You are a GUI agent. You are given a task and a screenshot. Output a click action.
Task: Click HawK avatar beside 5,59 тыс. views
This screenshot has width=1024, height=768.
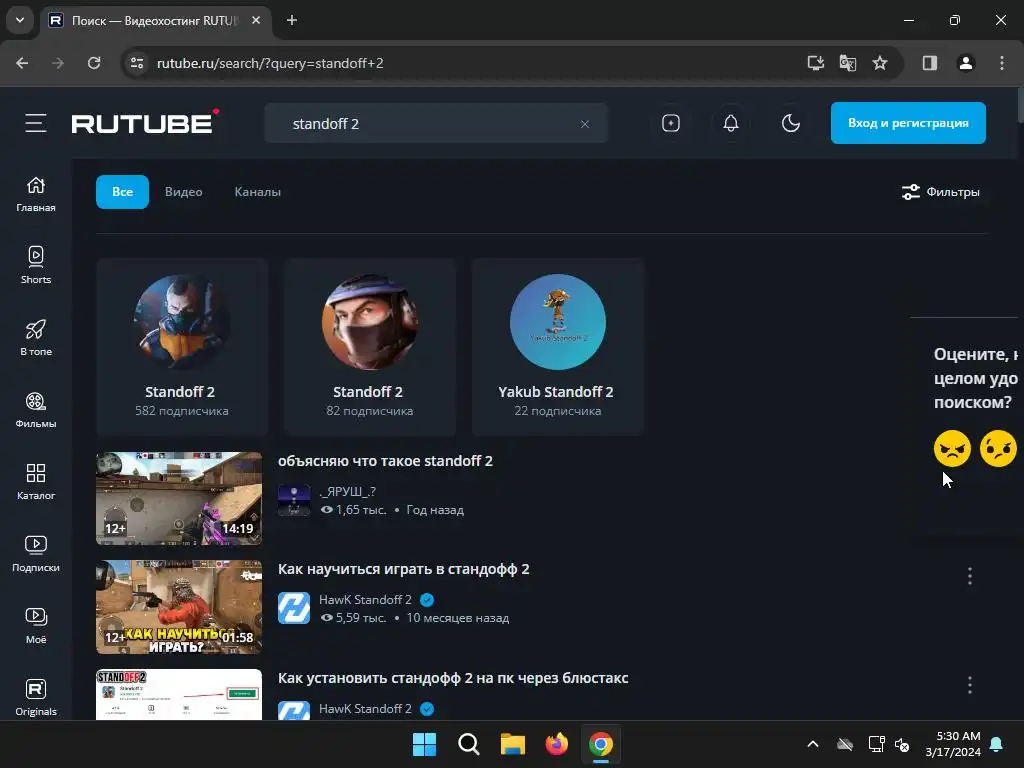click(x=294, y=608)
